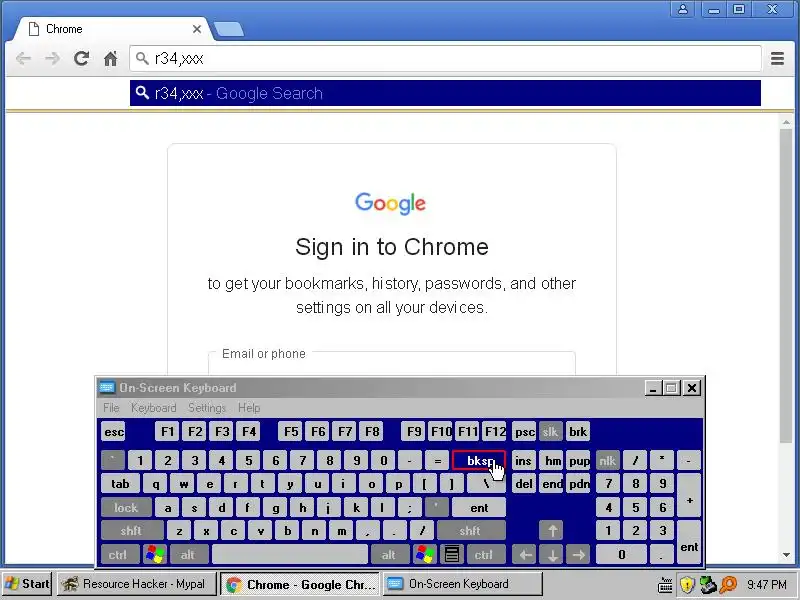The image size is (800, 600).
Task: Click the network computers tray icon
Action: tap(708, 585)
